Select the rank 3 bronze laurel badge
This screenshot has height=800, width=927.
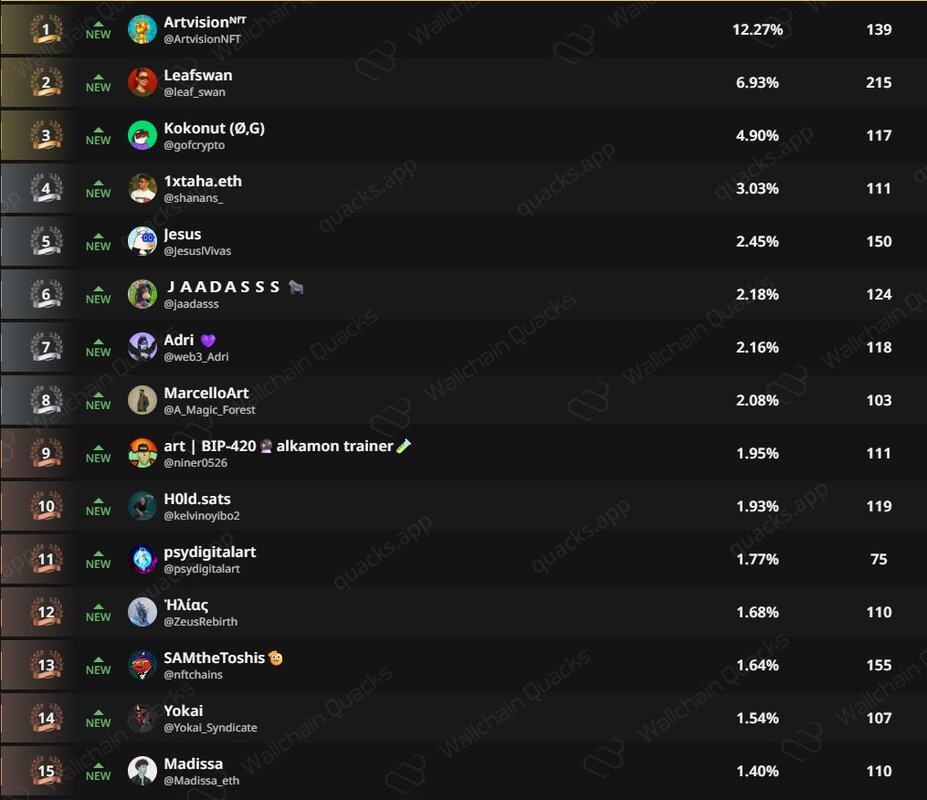click(46, 135)
